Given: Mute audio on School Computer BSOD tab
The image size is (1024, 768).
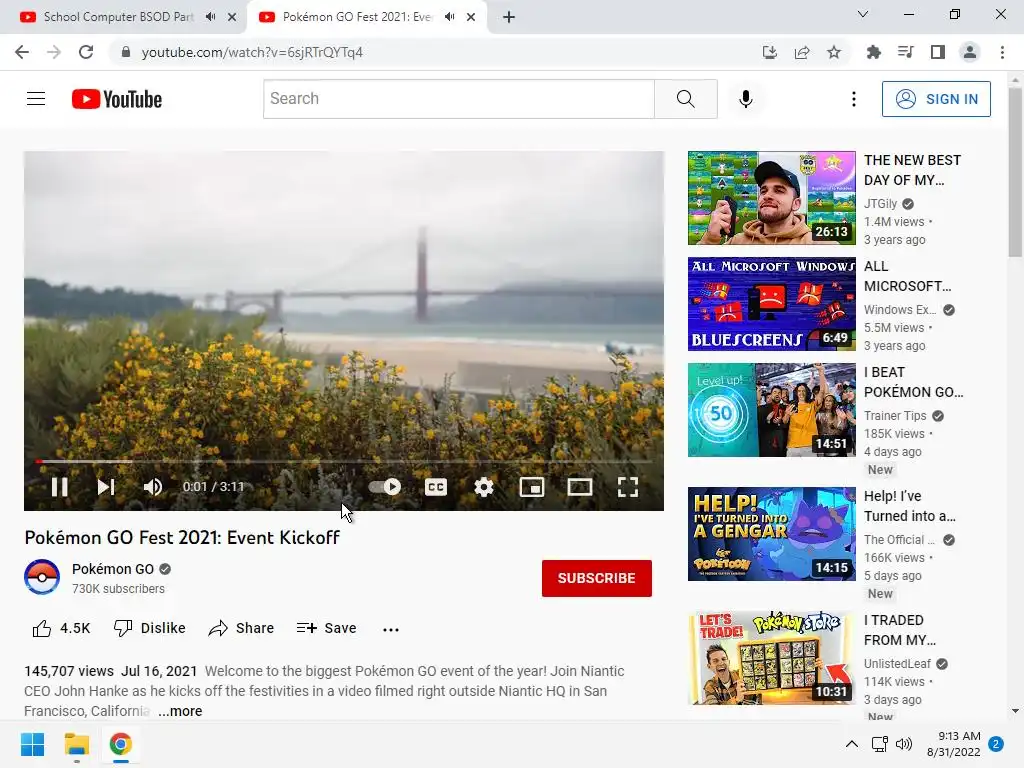Looking at the screenshot, I should [210, 17].
